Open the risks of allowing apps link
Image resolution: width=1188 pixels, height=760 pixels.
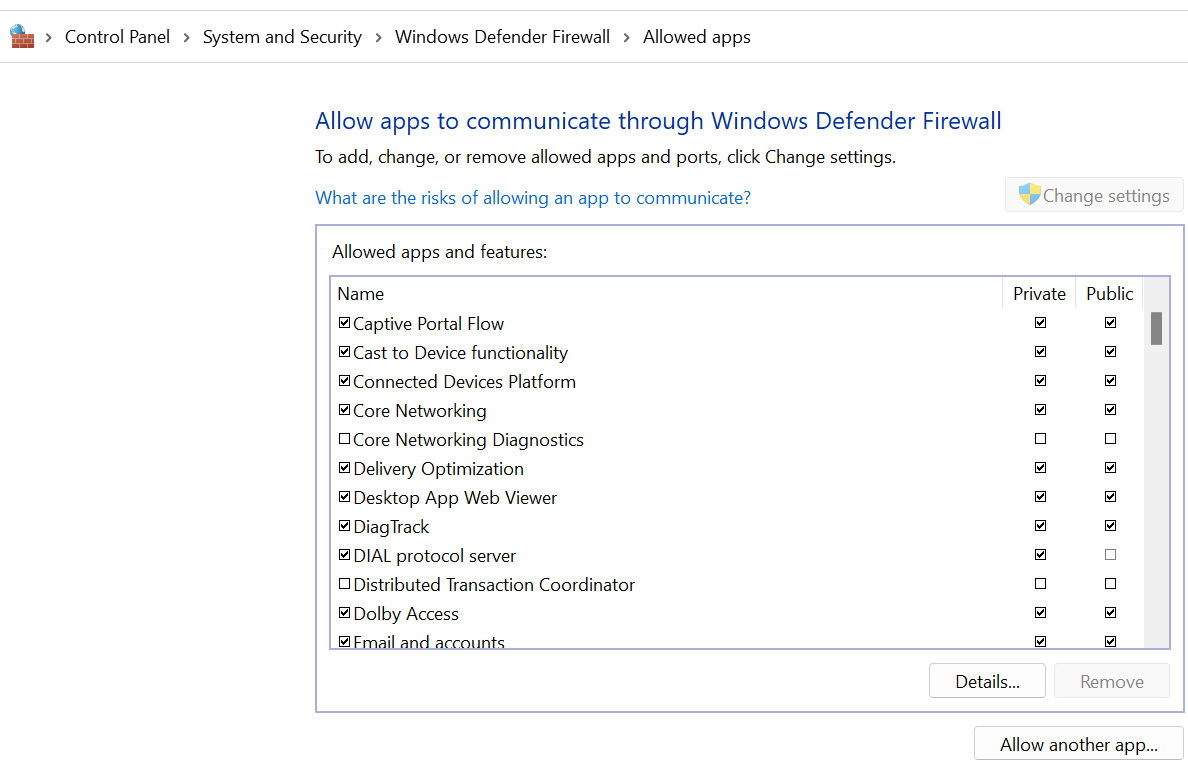click(x=532, y=197)
